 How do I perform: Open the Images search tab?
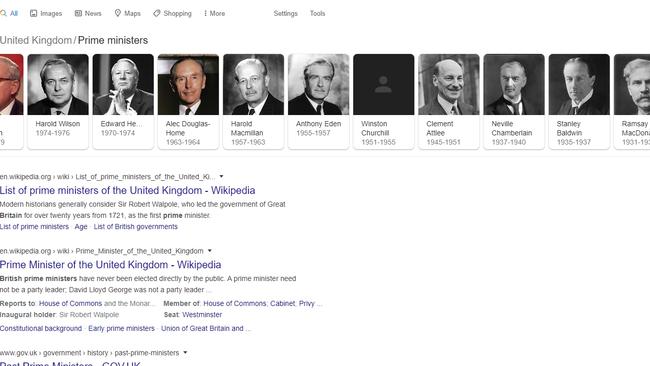coord(46,13)
